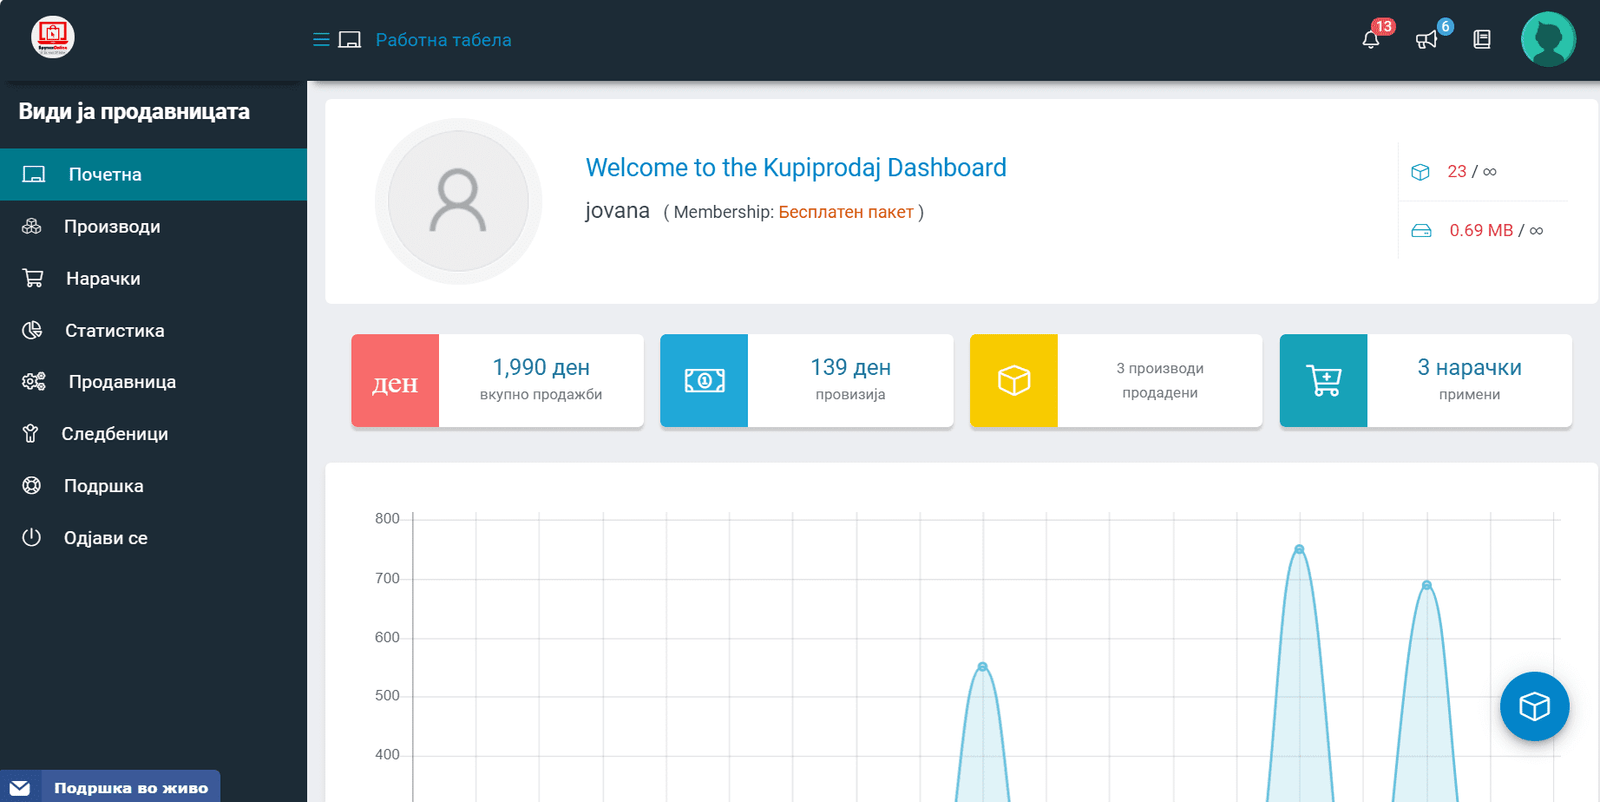
Task: Click the Производи boxes icon
Action: point(32,227)
